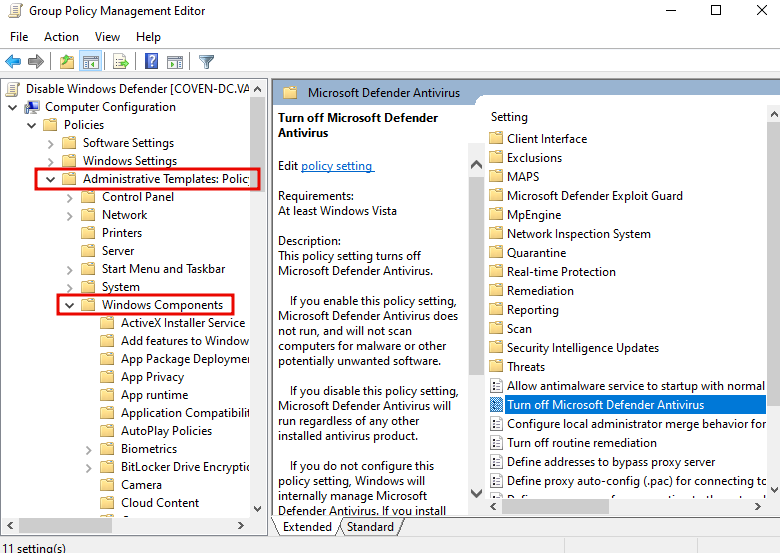Expand the BitLocker Drive Encryption node
The image size is (780, 553).
(89, 467)
